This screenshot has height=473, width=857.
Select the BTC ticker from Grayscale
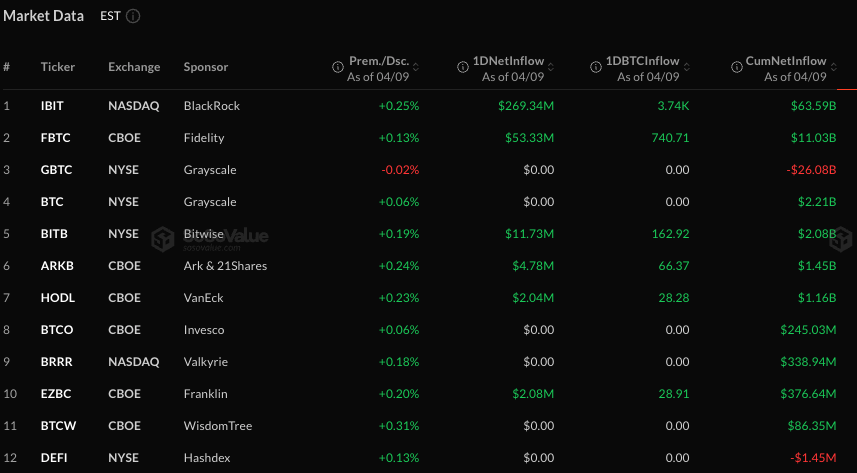pos(52,202)
